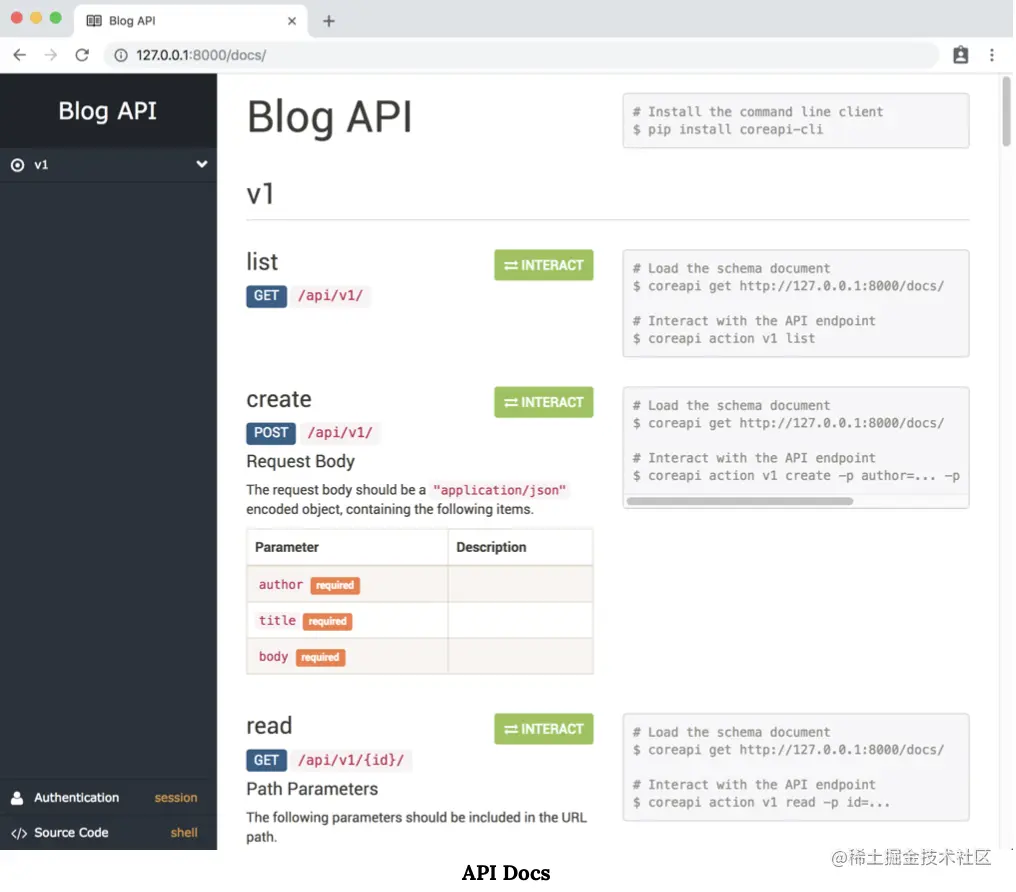Open a new browser tab with plus

click(329, 21)
